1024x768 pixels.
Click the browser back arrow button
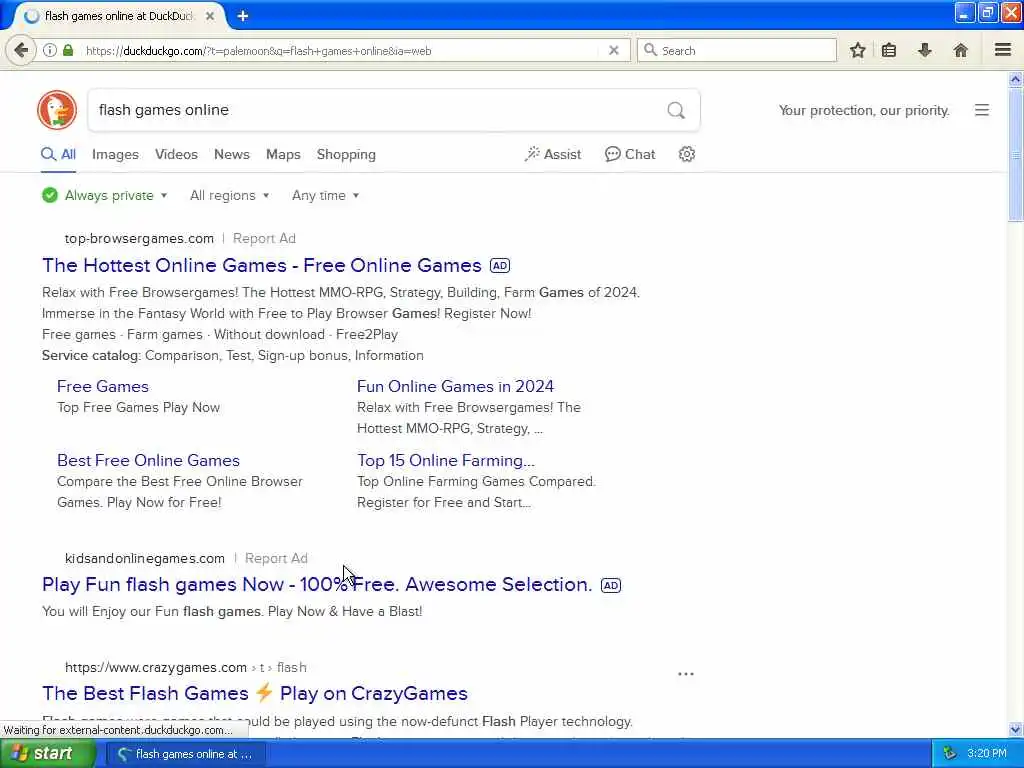[21, 50]
